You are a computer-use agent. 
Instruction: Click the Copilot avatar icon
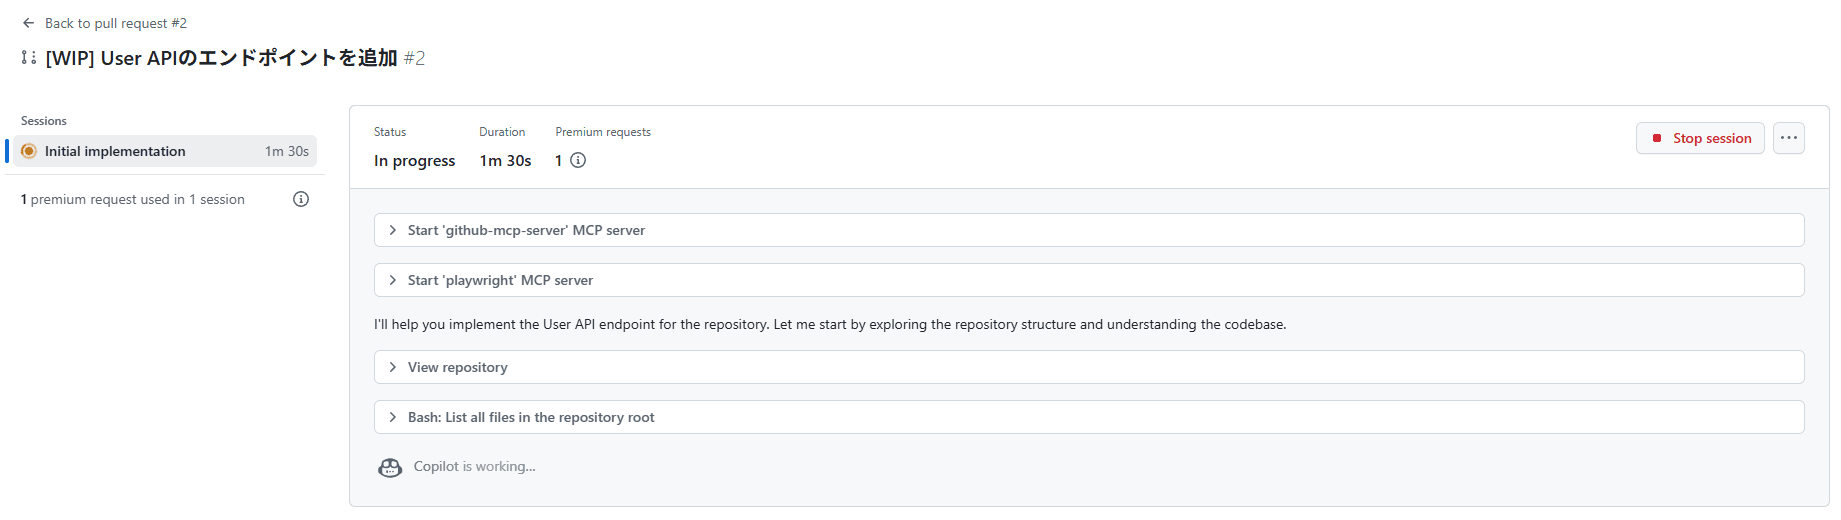point(390,467)
